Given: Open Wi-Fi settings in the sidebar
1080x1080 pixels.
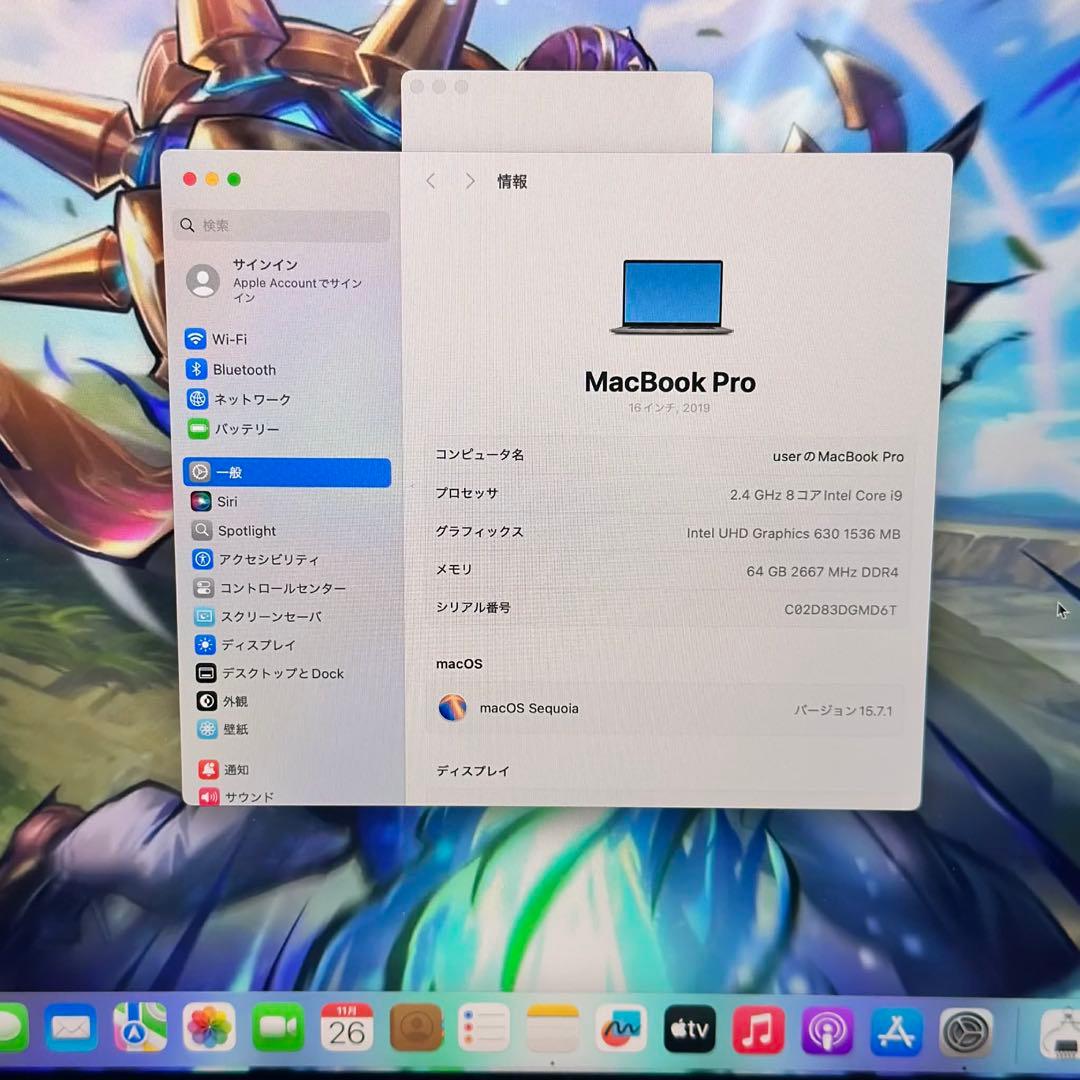Looking at the screenshot, I should pyautogui.click(x=228, y=339).
